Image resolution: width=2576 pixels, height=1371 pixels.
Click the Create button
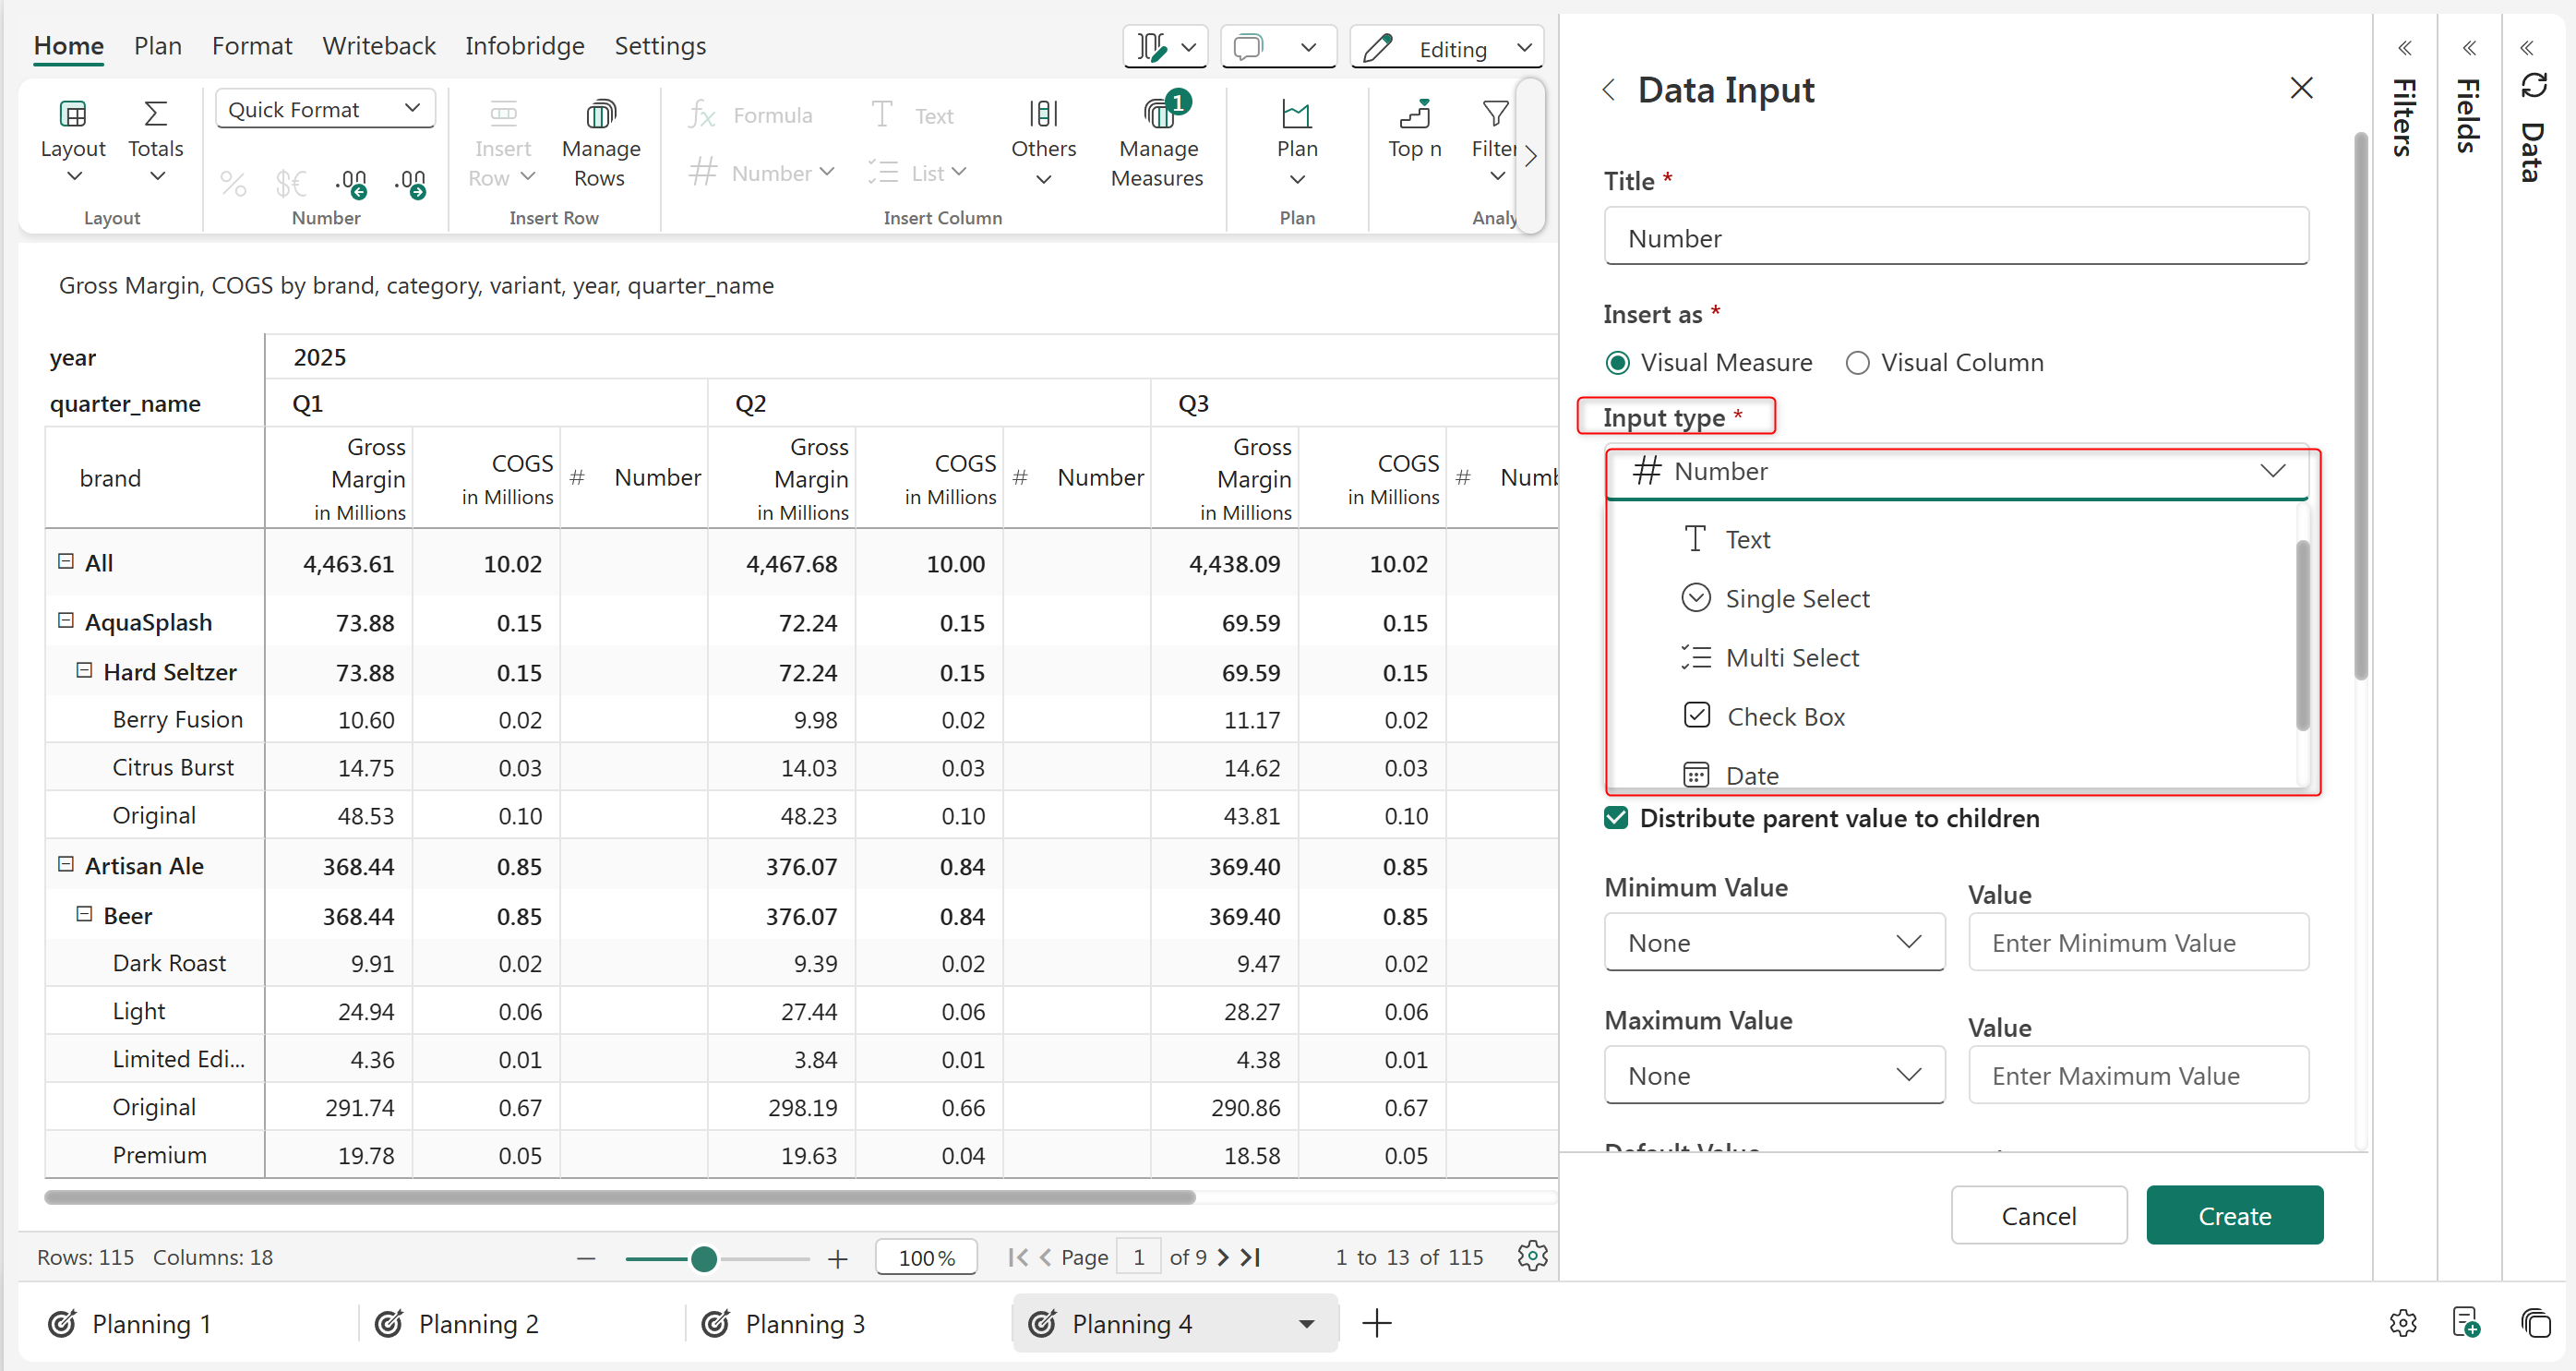point(2233,1215)
